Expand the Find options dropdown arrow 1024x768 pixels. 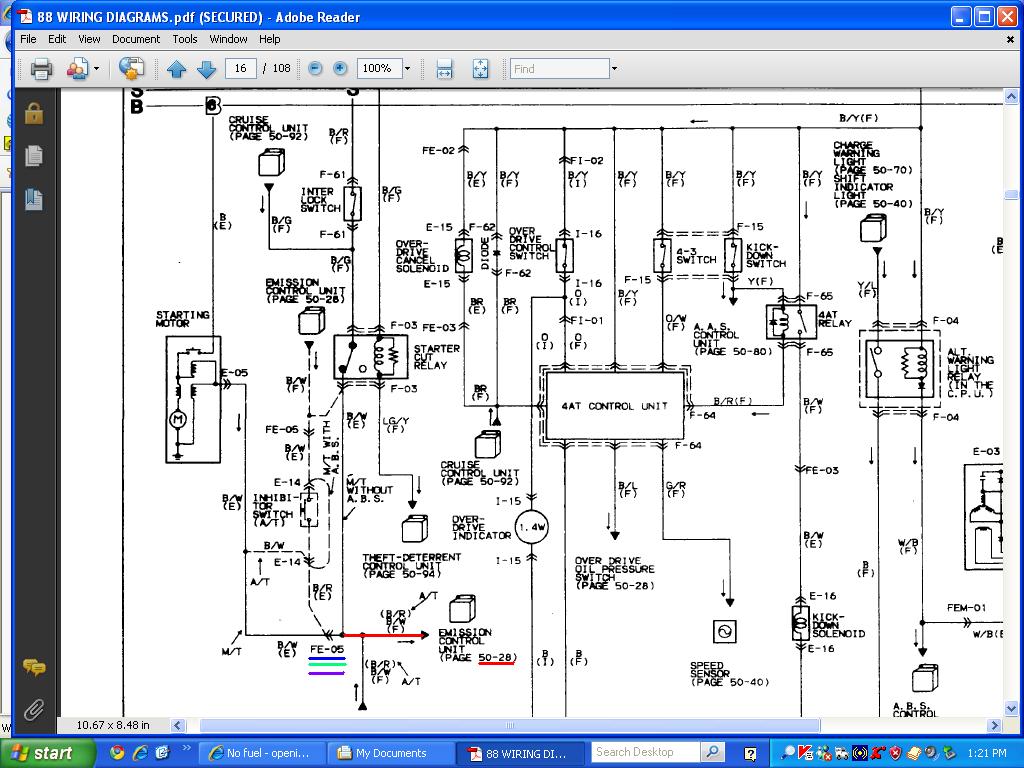point(614,69)
